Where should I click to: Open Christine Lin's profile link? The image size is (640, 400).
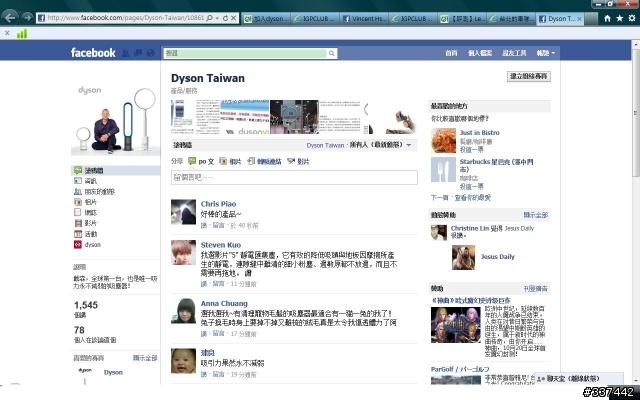[x=470, y=228]
